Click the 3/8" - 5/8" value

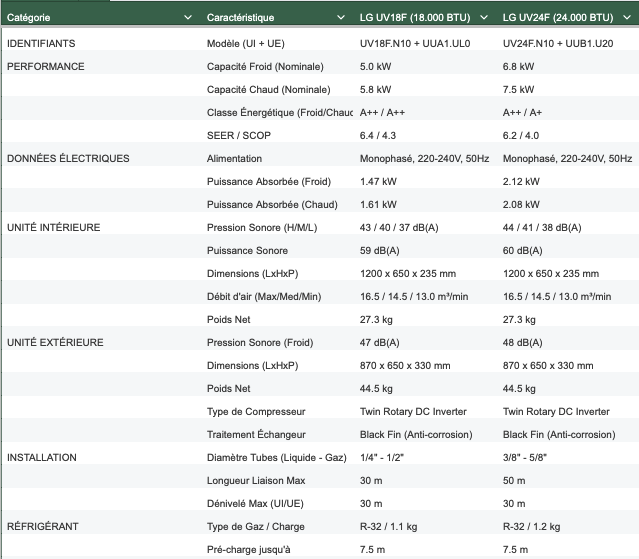click(x=524, y=458)
